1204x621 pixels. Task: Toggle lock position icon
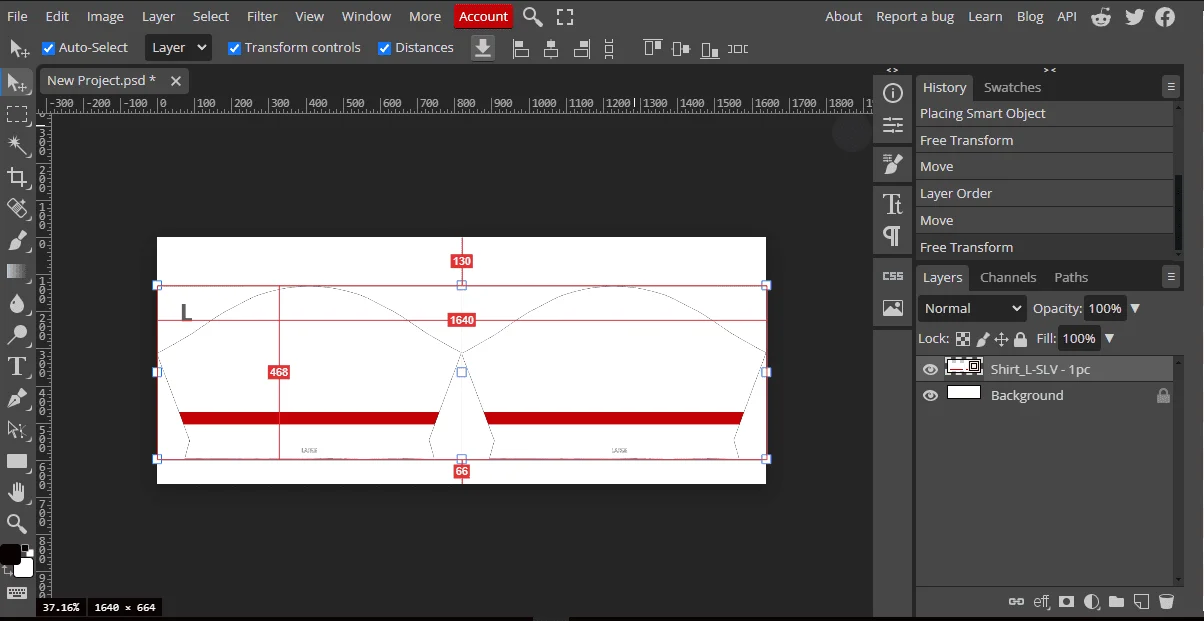[x=1002, y=339]
